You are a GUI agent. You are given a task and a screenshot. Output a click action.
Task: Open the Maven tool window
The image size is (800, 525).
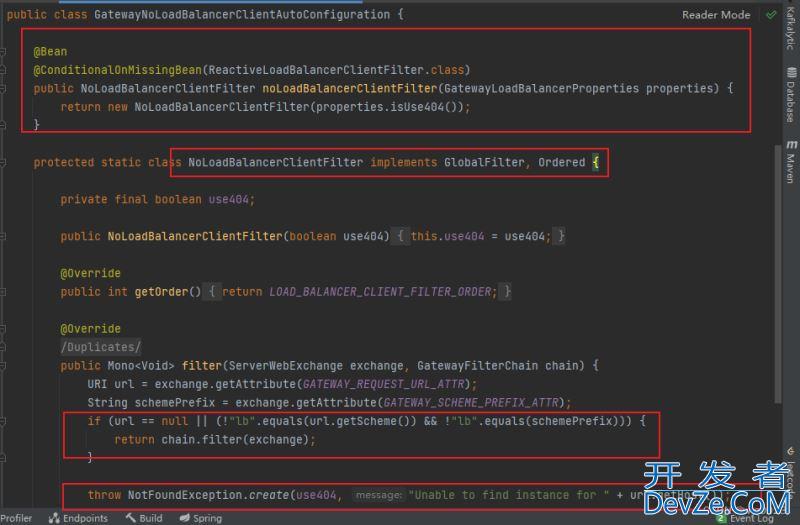click(x=791, y=168)
